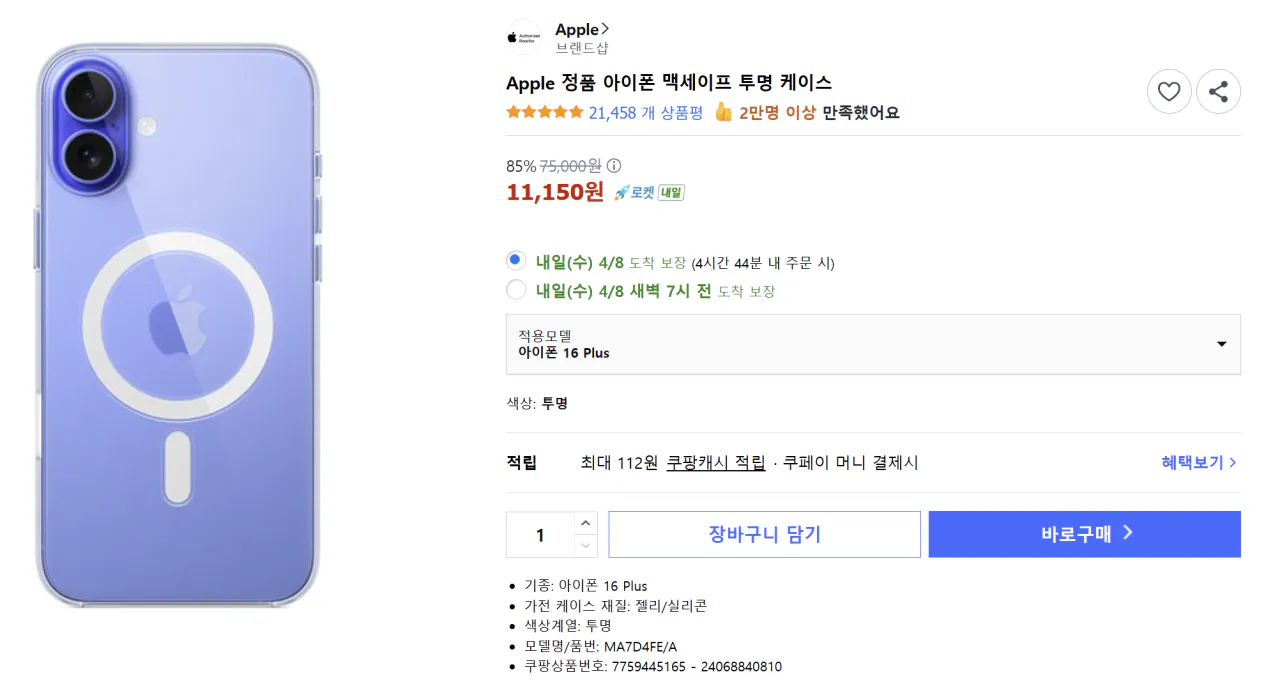Increase quantity with up stepper arrow

(x=586, y=522)
